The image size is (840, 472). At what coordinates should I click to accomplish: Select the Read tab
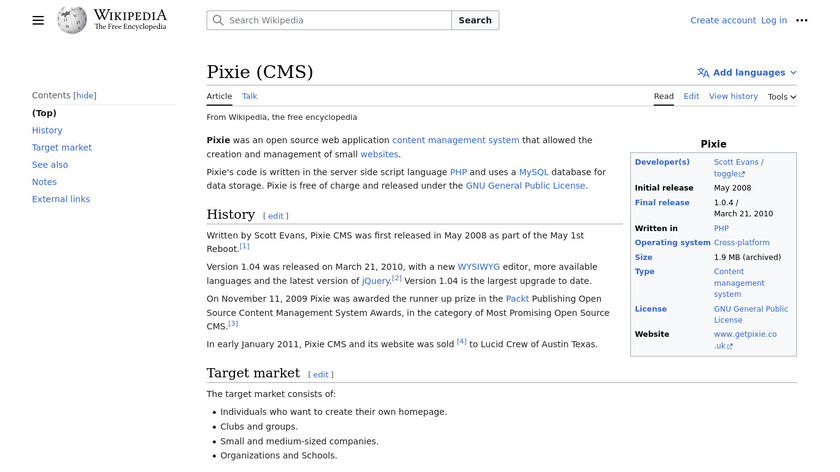tap(663, 96)
